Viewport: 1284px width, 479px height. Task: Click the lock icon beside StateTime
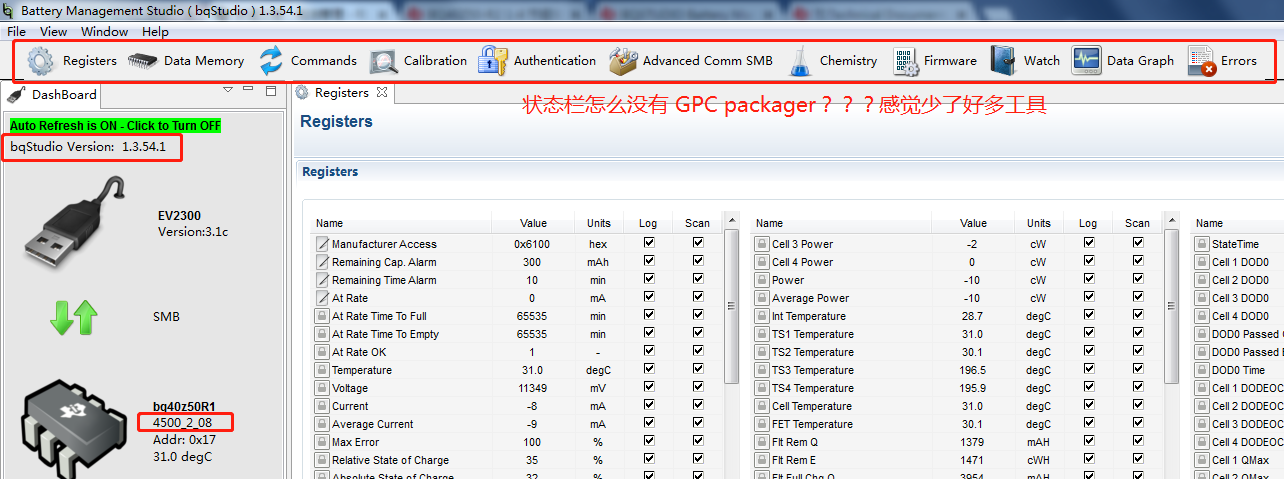coord(1202,243)
